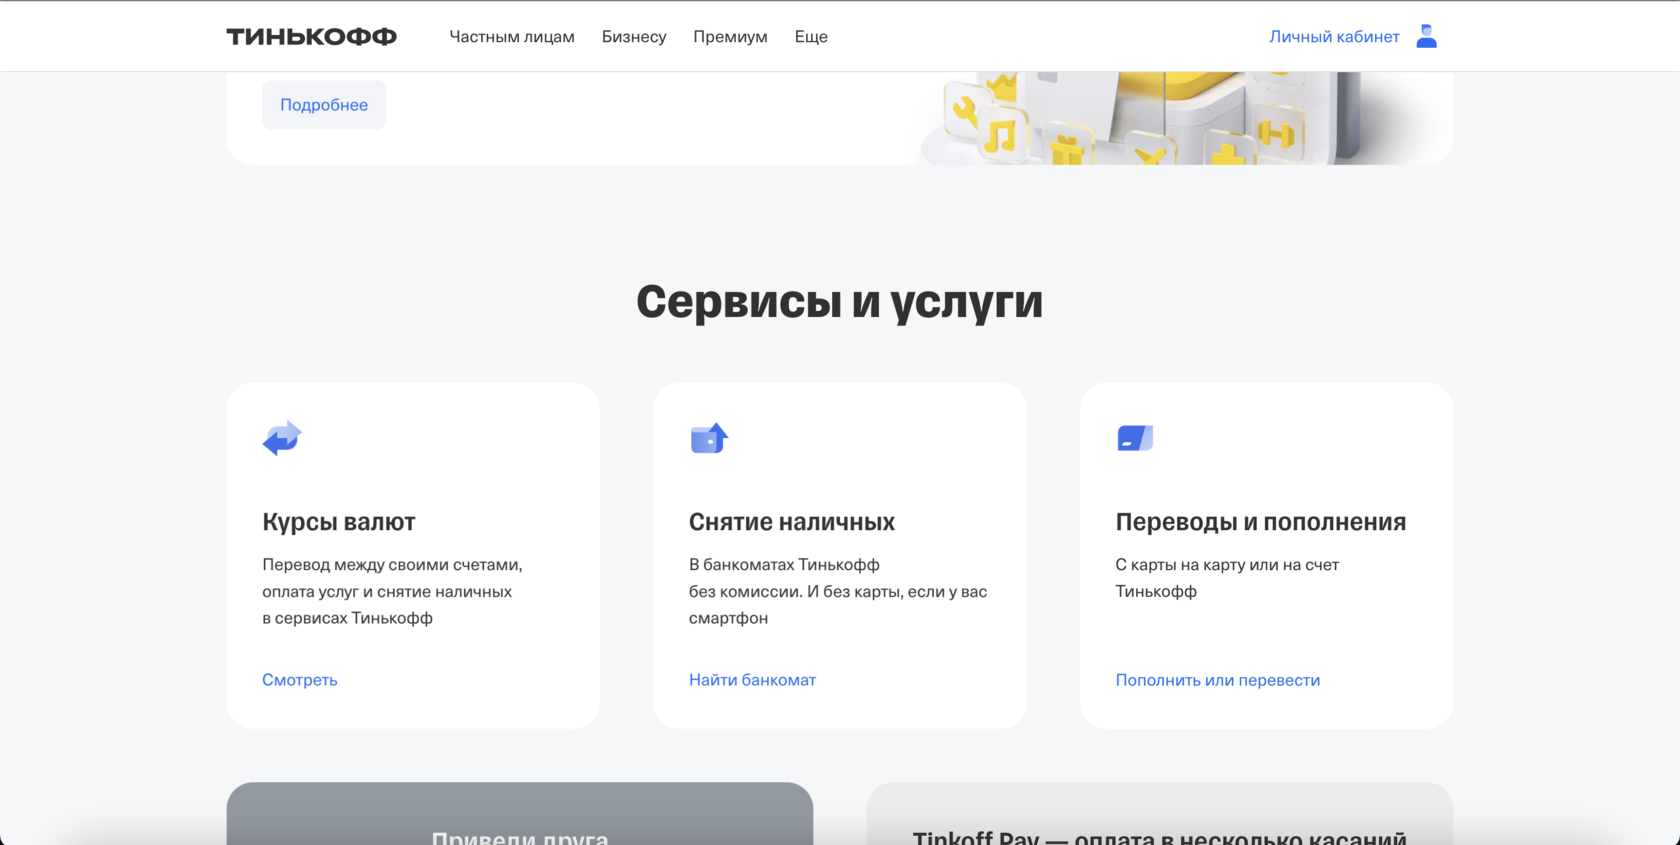Click the Сервисы и услуги title
1680x845 pixels.
click(840, 302)
